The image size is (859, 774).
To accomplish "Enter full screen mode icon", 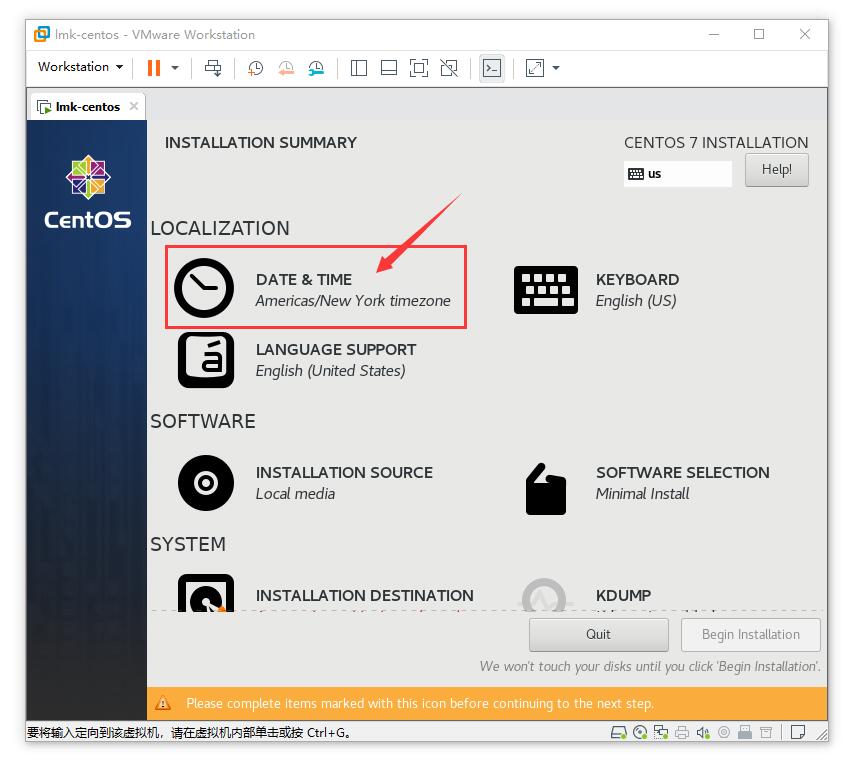I will point(419,68).
